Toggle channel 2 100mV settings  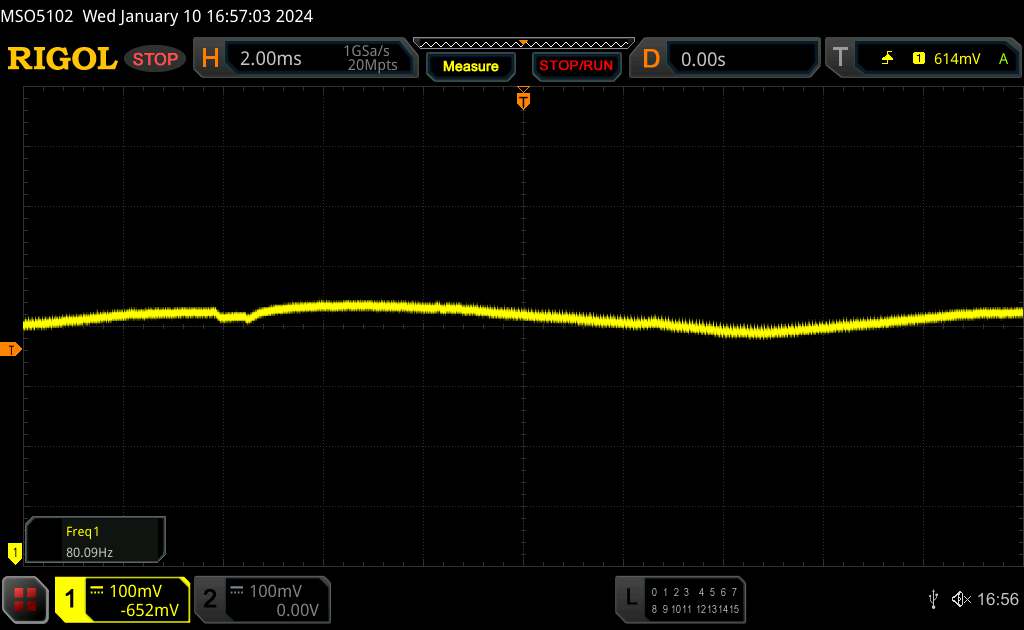263,599
